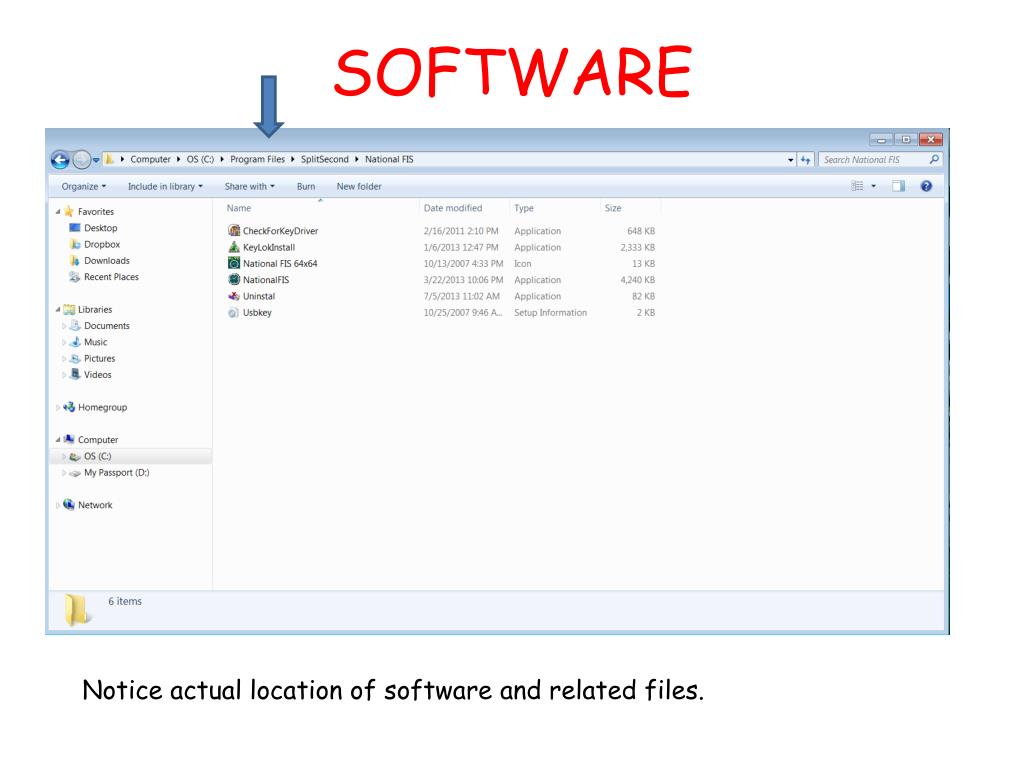Select SplitSecond in the address breadcrumb

[325, 159]
